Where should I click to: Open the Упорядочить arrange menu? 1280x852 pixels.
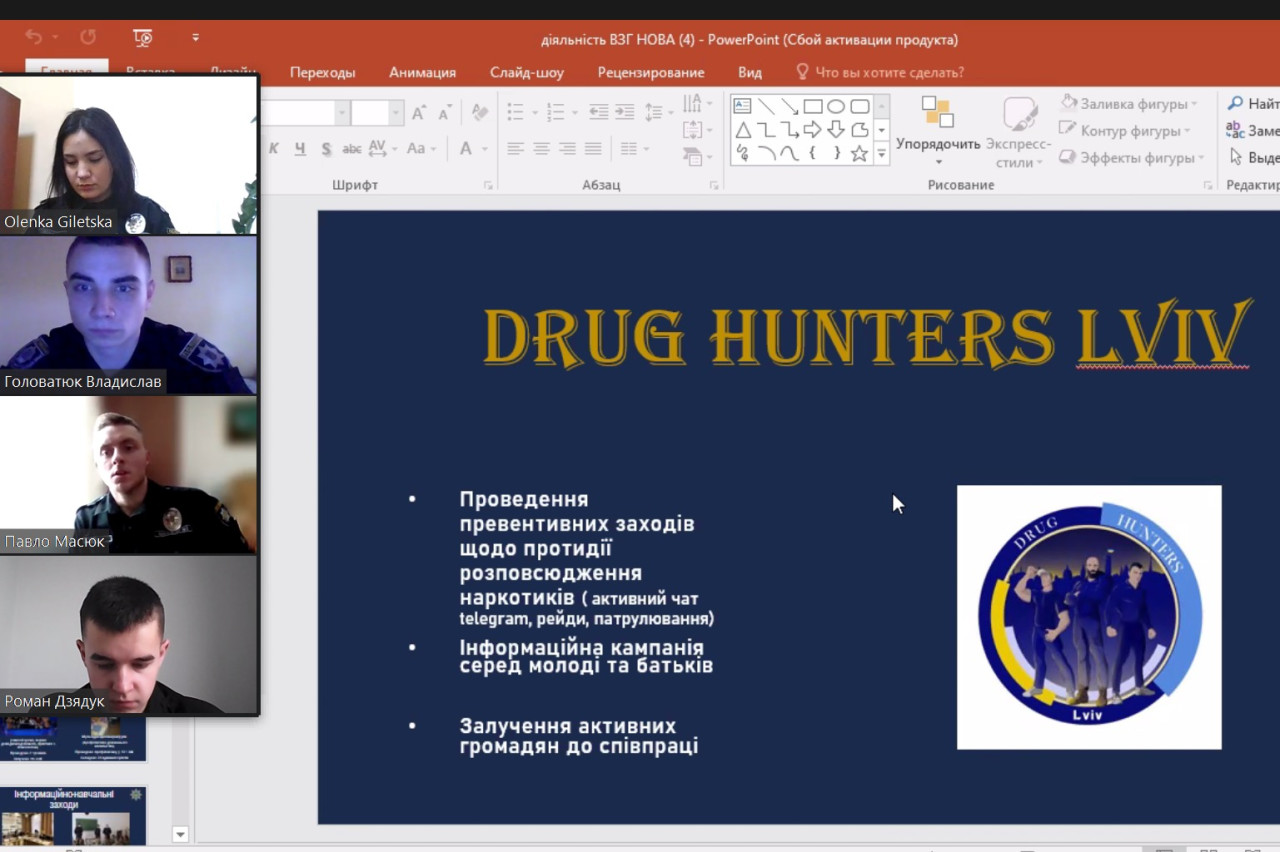938,131
